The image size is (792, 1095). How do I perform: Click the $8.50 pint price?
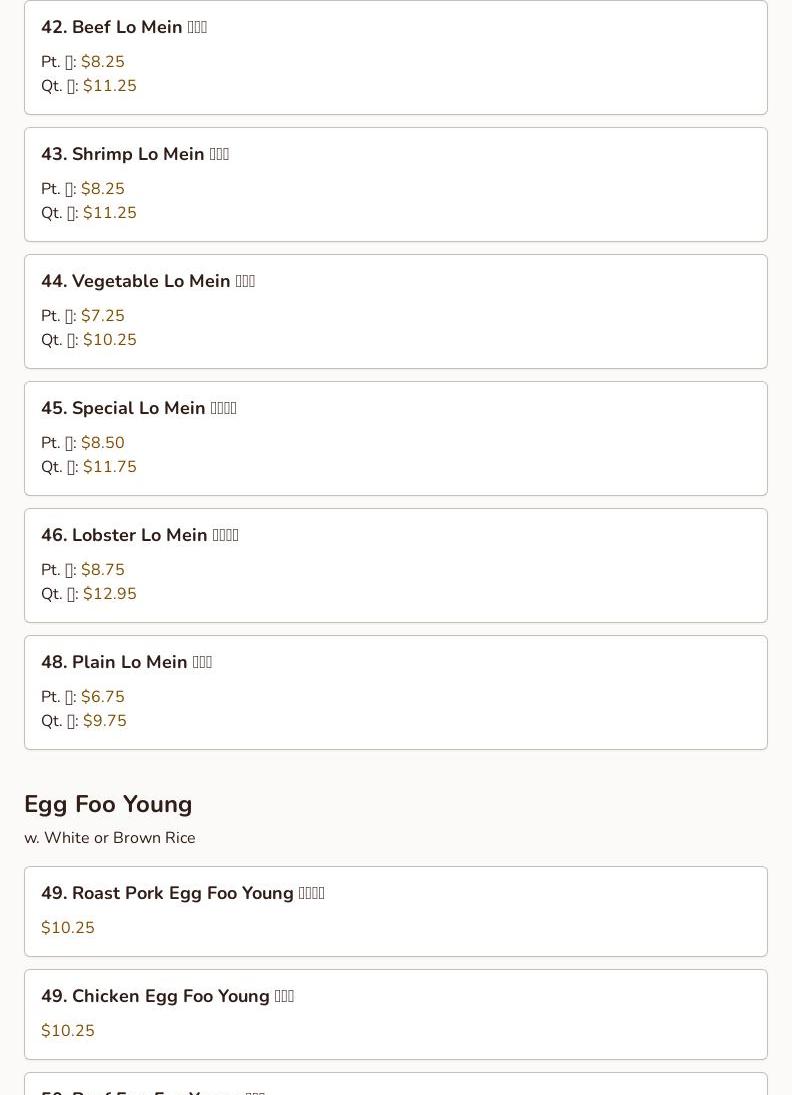coord(102,443)
